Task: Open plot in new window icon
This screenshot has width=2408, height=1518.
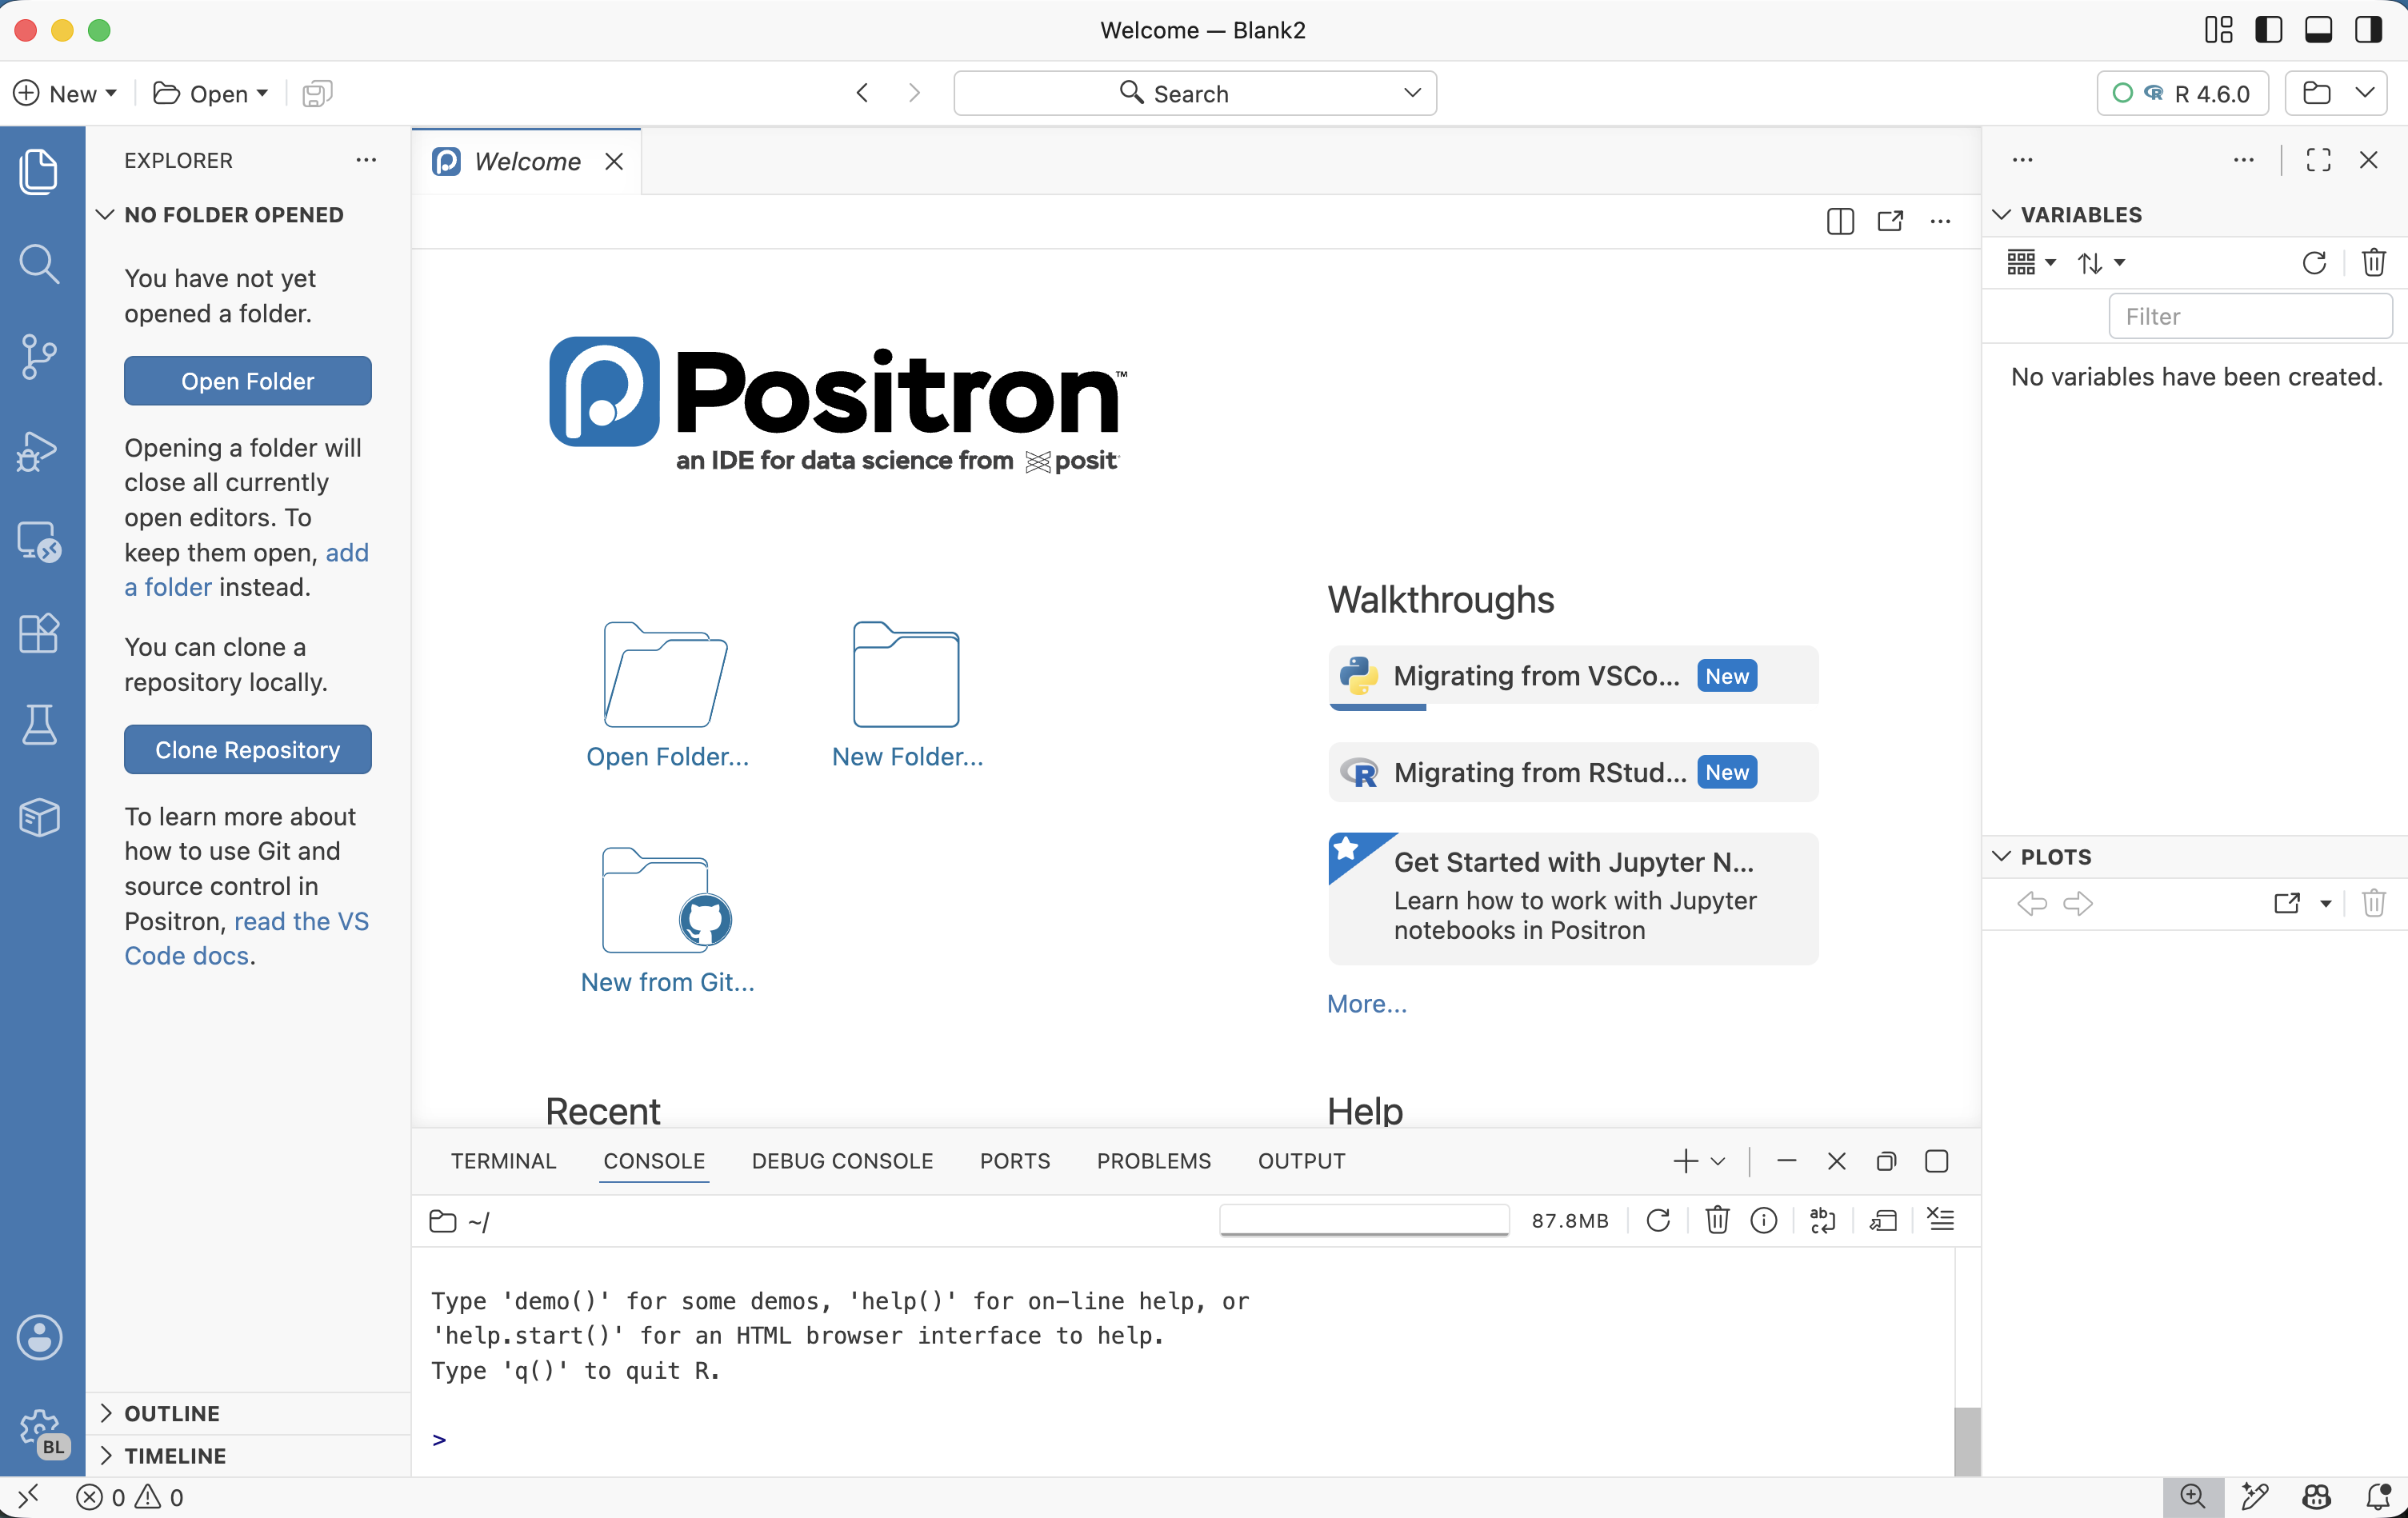Action: 2287,903
